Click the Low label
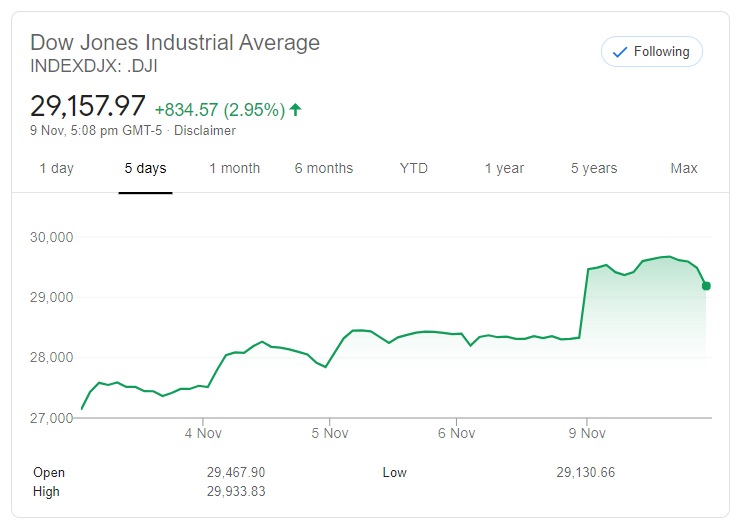The height and width of the screenshot is (526, 739). pos(394,472)
